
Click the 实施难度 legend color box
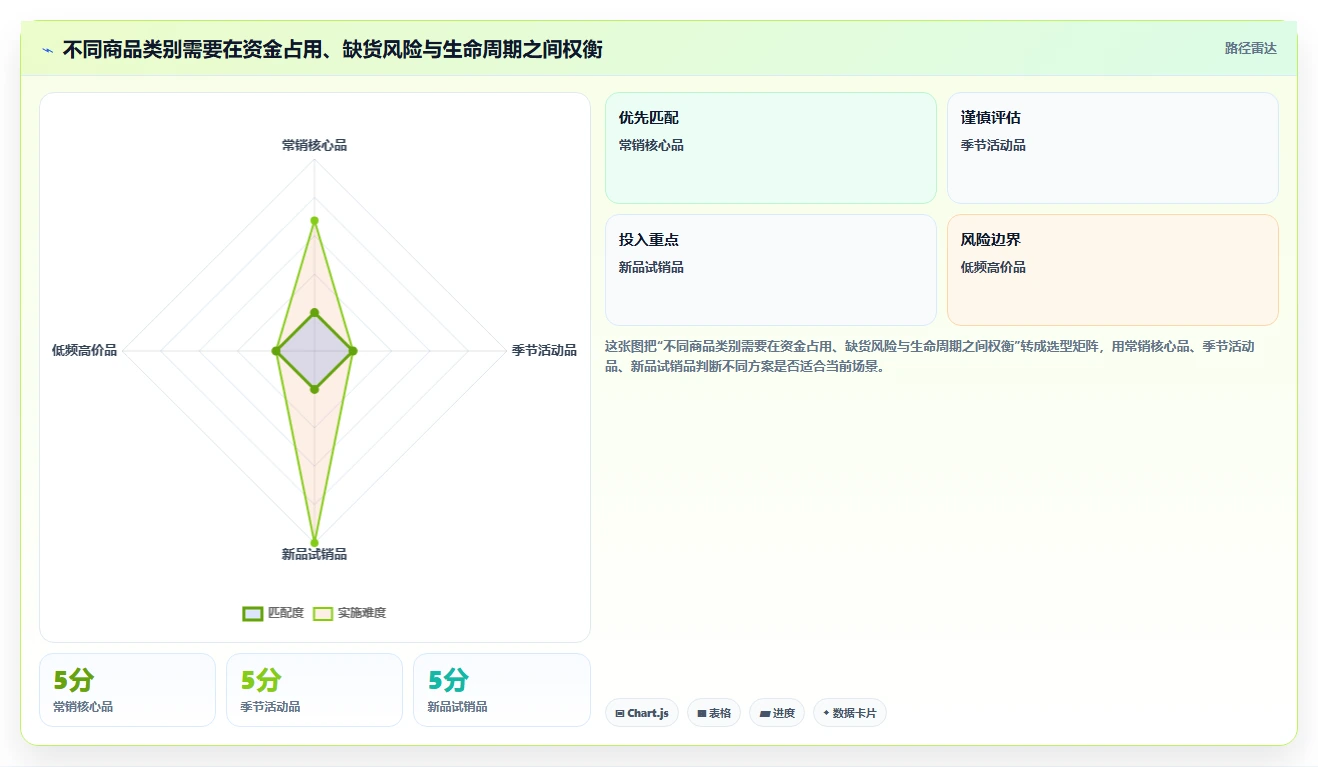tap(323, 613)
